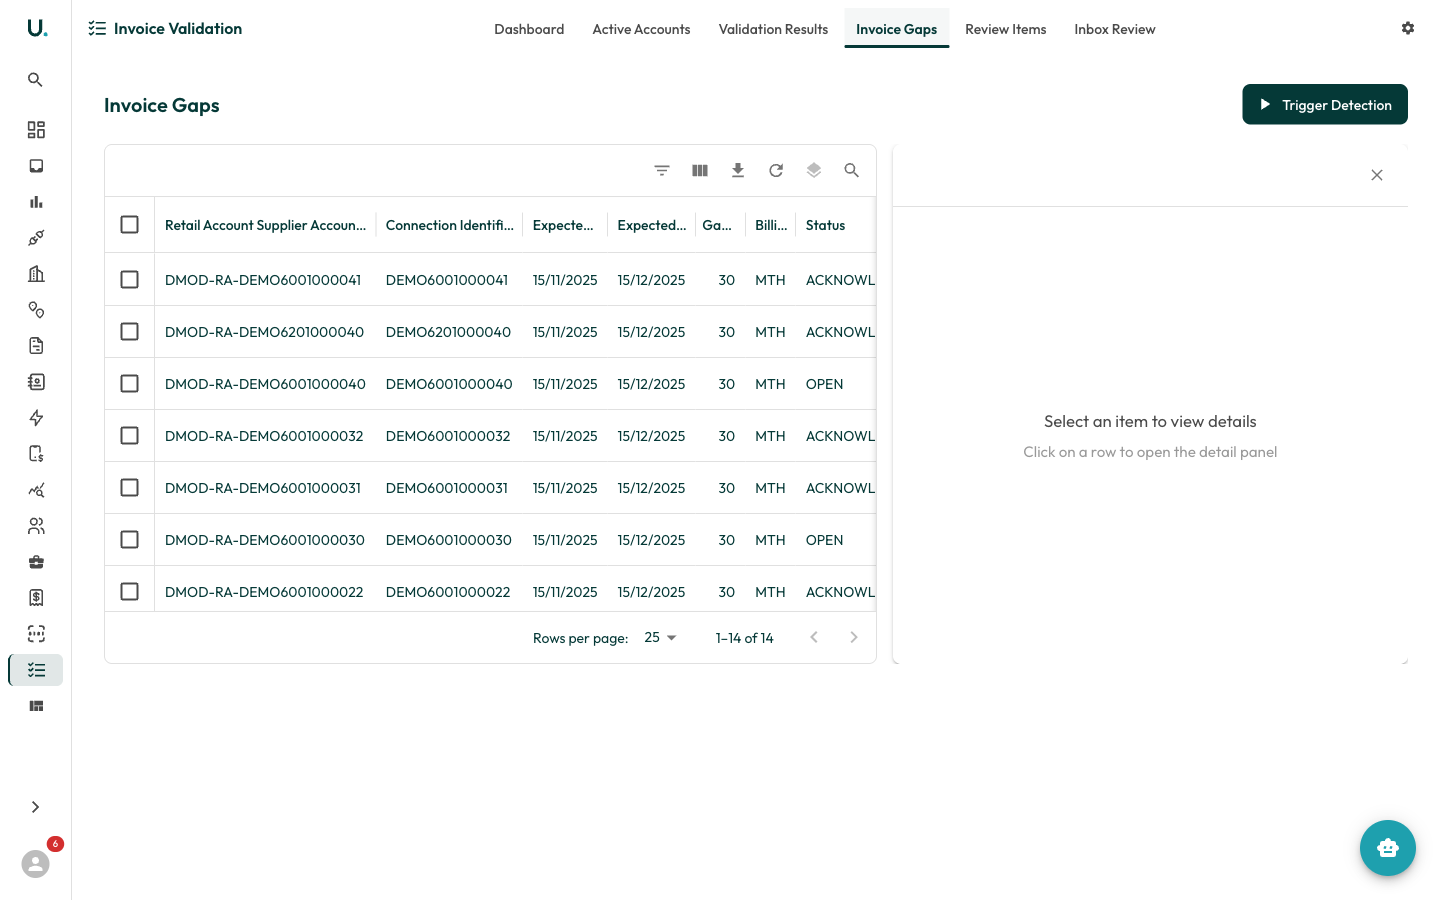Open the map pins icon in sidebar
The height and width of the screenshot is (900, 1440).
click(x=36, y=310)
